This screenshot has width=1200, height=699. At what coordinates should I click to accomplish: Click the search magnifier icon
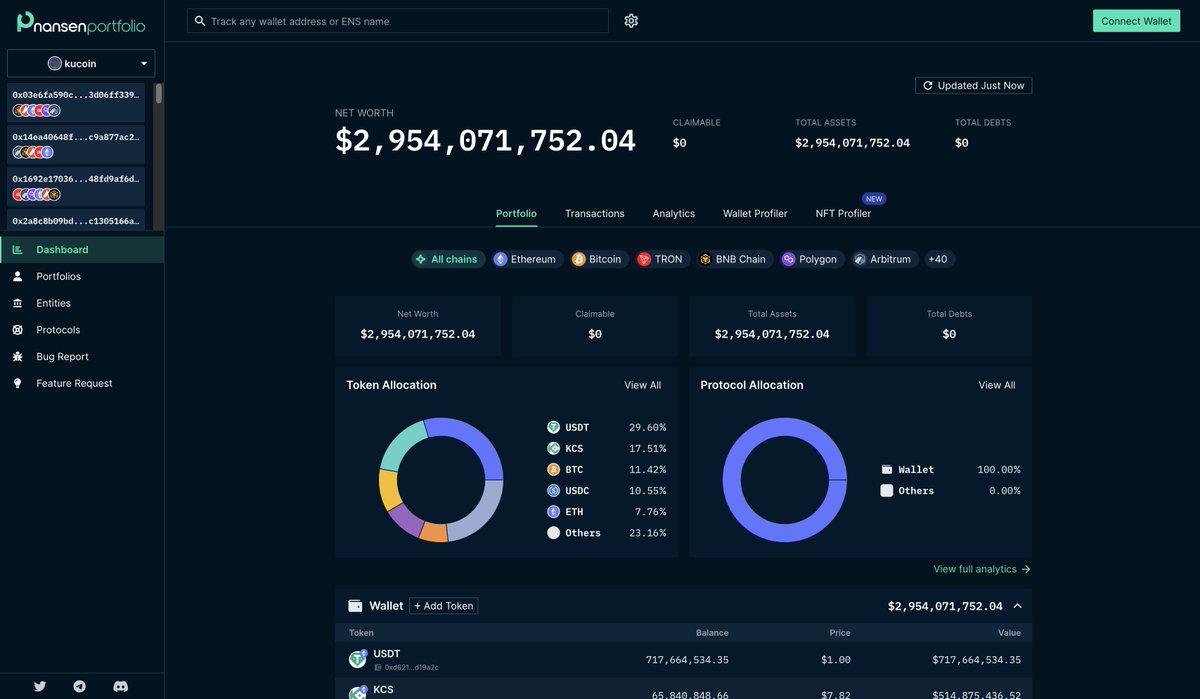coord(200,21)
